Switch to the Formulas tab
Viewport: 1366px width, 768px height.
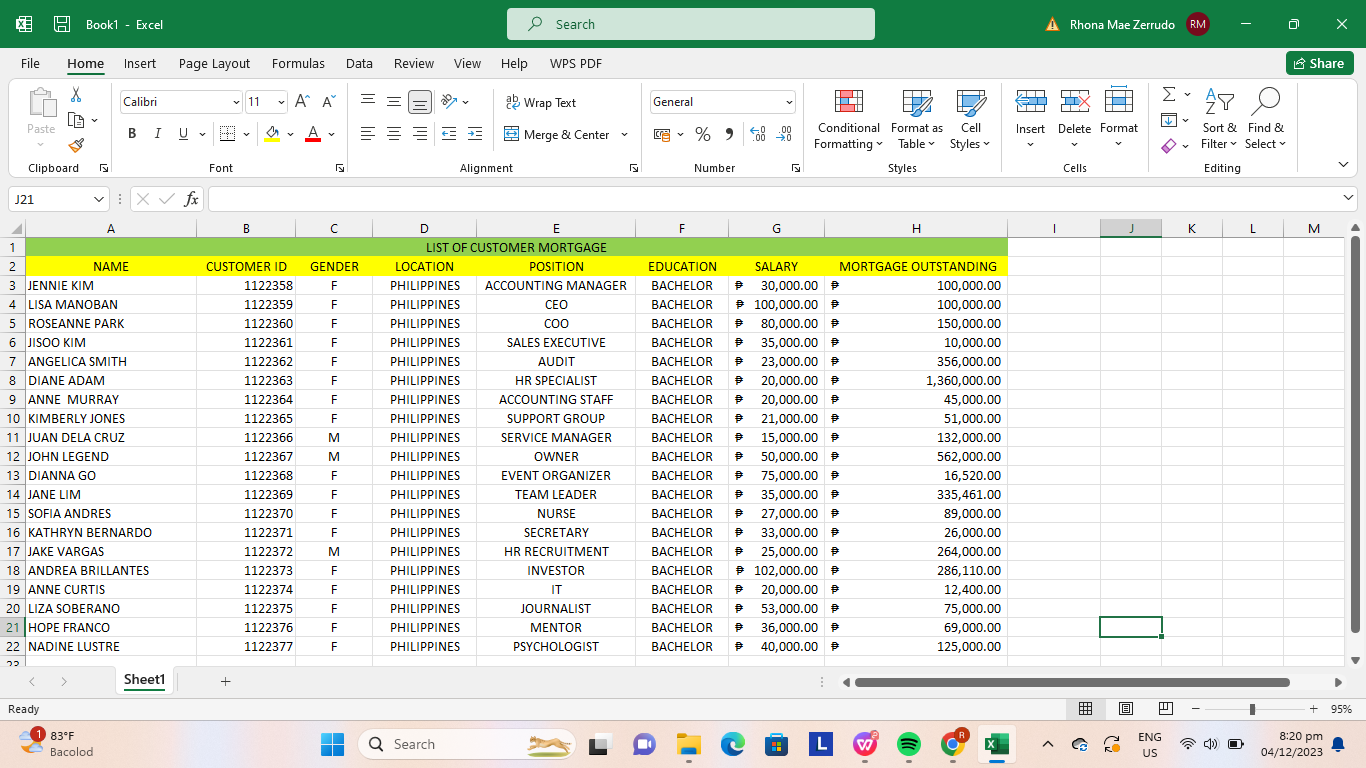(298, 63)
